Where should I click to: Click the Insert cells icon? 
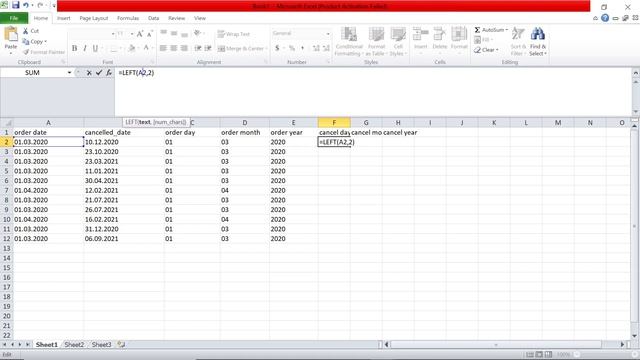(x=420, y=34)
